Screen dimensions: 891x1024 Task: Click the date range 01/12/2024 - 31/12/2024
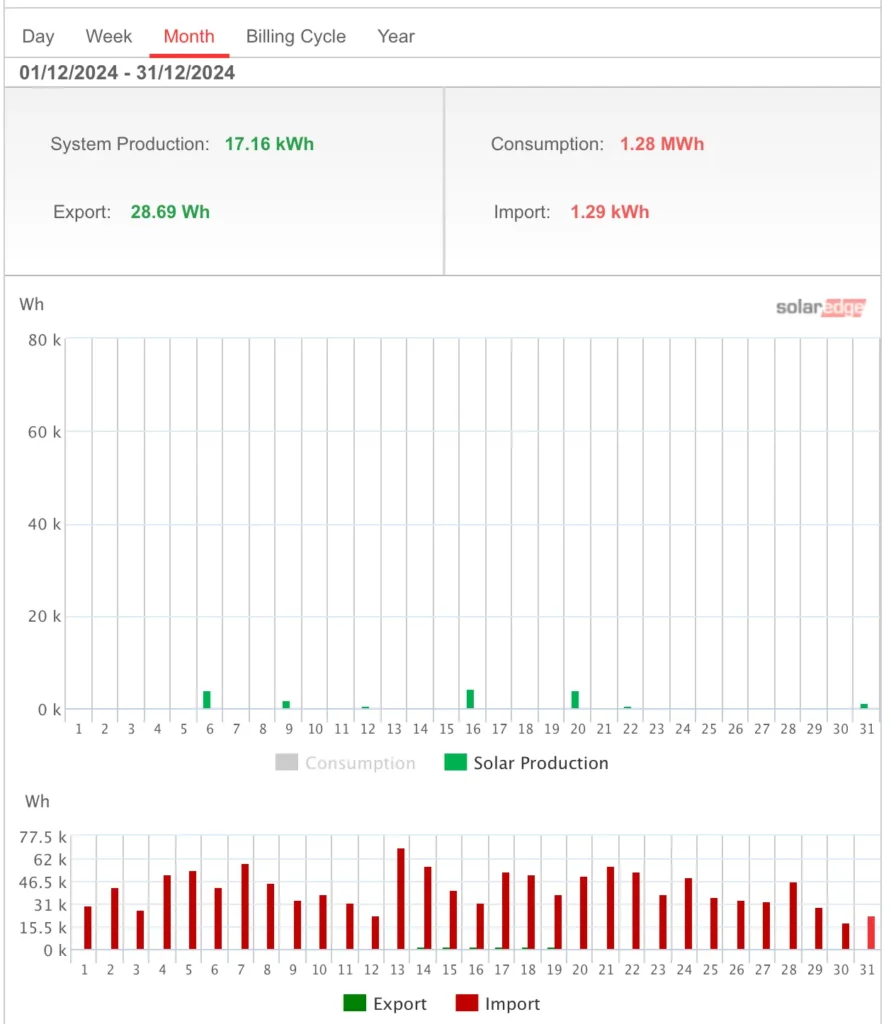[x=127, y=72]
